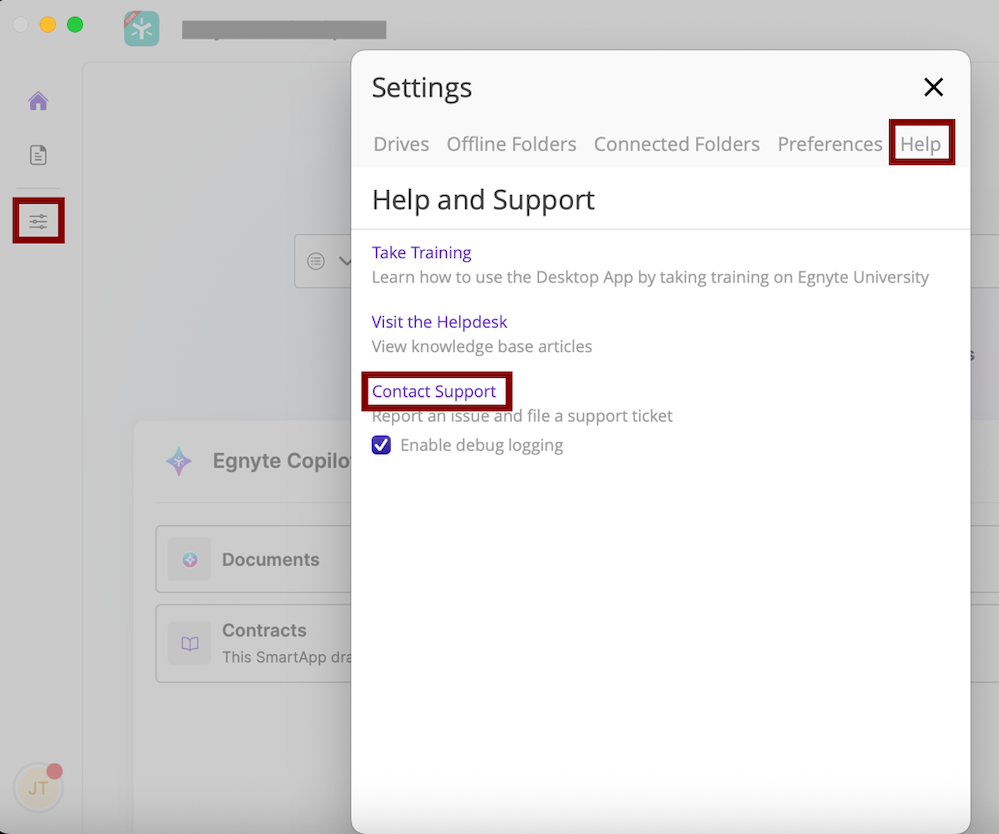Open the Help tab
This screenshot has width=999, height=834.
pos(920,144)
